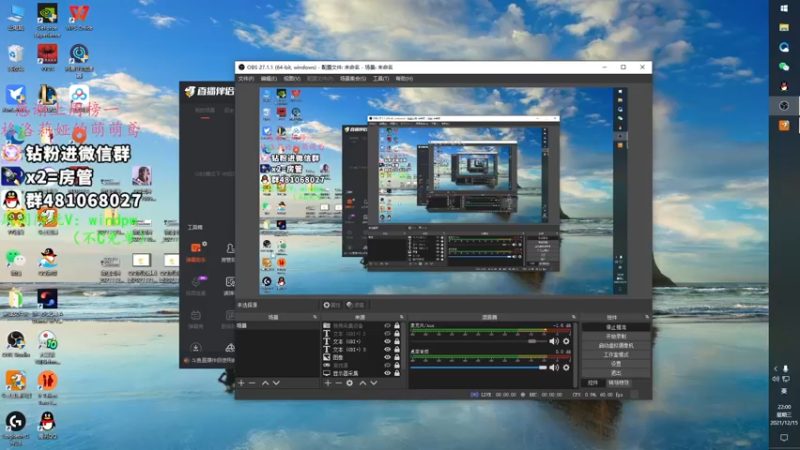This screenshot has width=800, height=450.
Task: Select the 显示器采集 source row
Action: pos(362,373)
